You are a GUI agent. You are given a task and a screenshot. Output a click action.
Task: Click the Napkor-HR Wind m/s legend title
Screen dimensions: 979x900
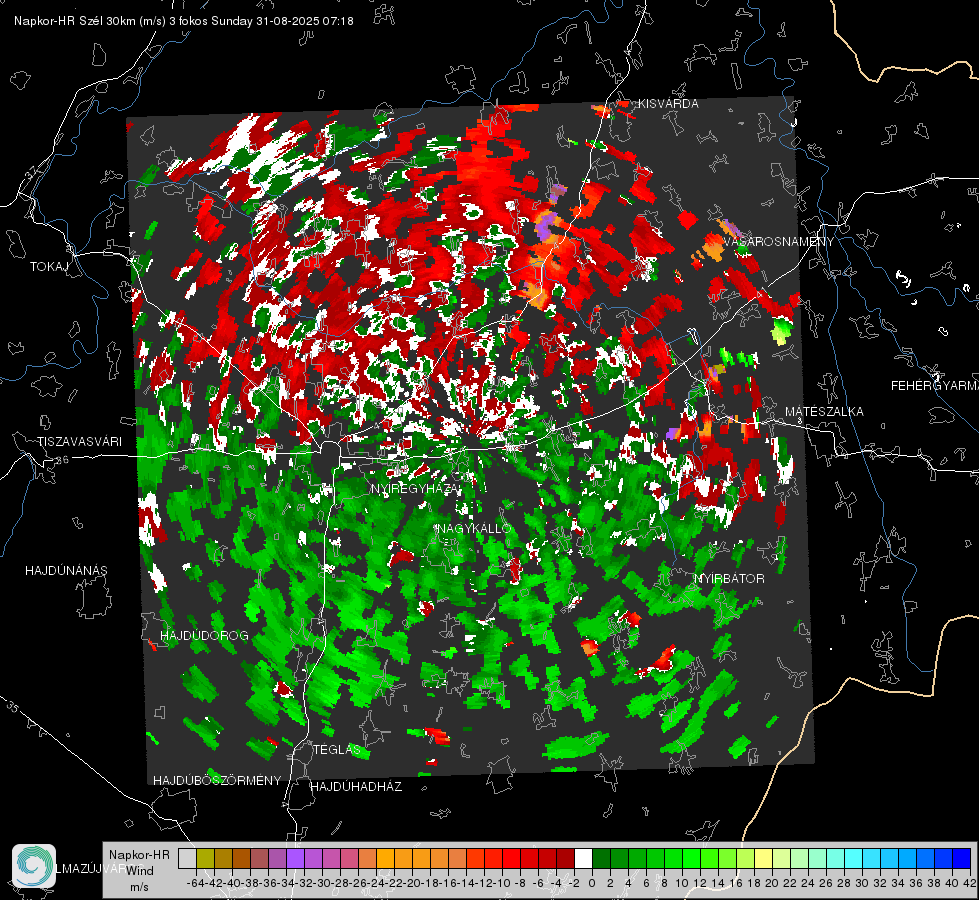point(139,871)
